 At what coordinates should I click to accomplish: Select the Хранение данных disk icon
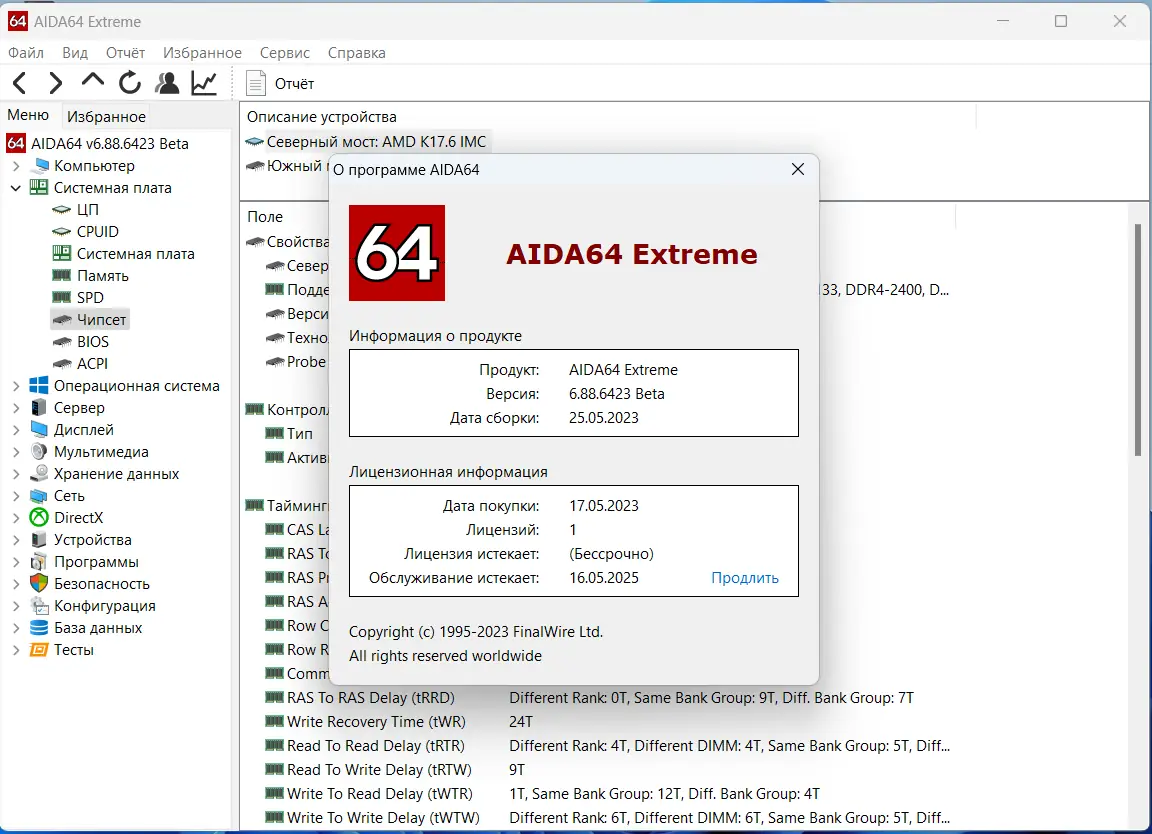pos(39,473)
